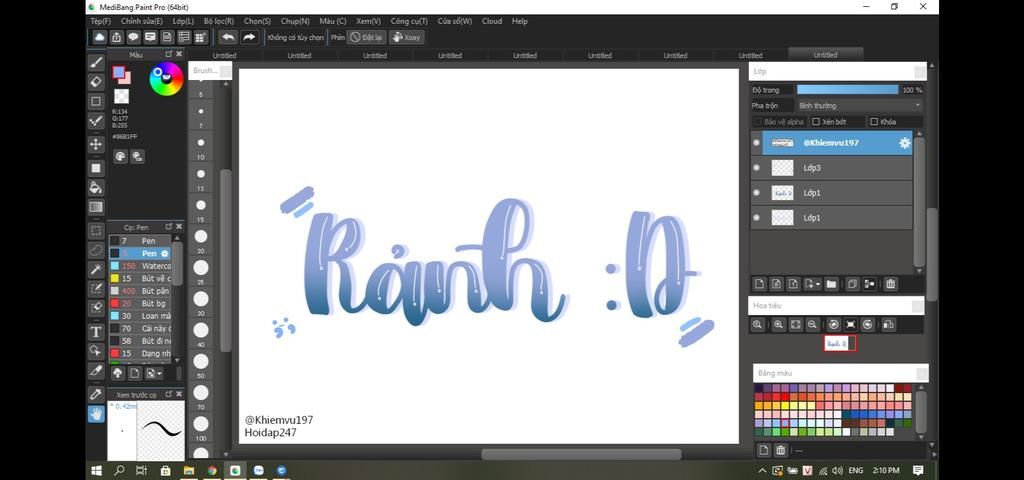Click the speech bubble icon in toolbar
The width and height of the screenshot is (1024, 480).
coord(133,37)
